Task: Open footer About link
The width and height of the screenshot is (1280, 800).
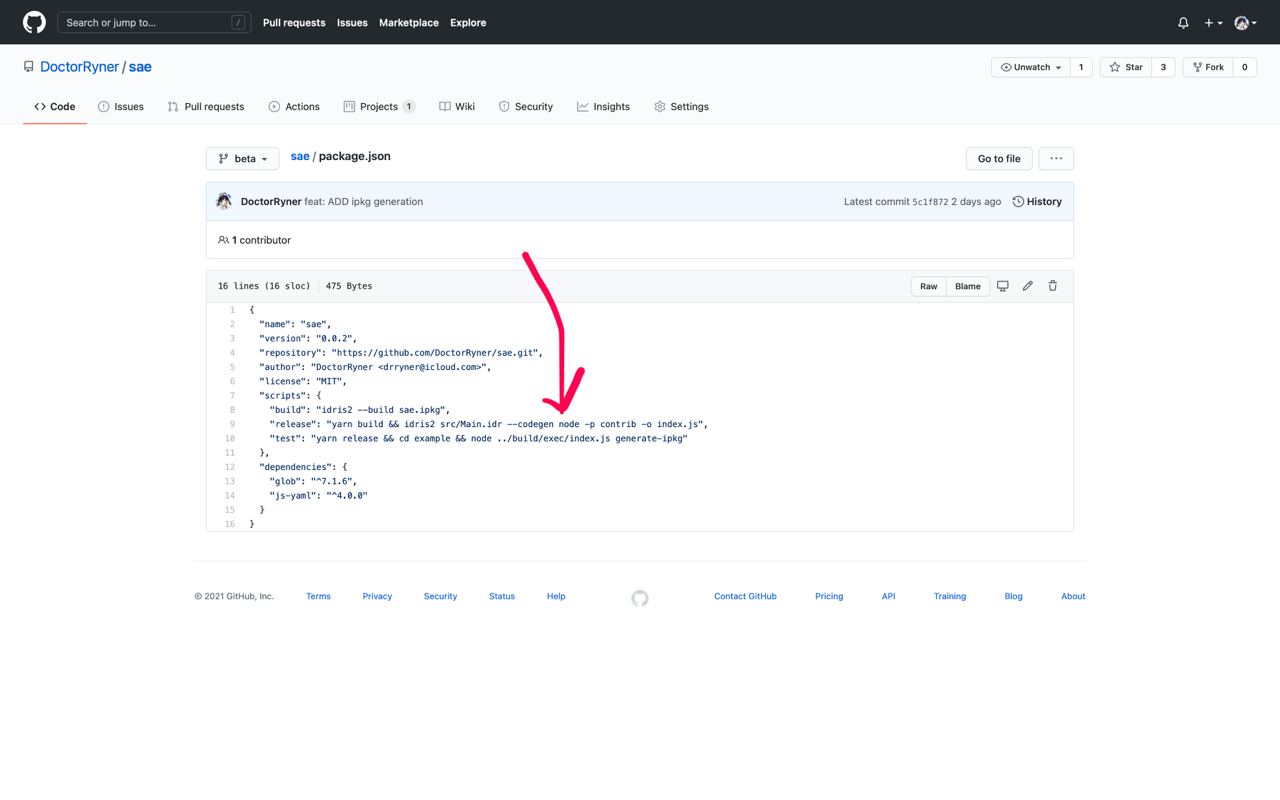Action: coord(1073,596)
